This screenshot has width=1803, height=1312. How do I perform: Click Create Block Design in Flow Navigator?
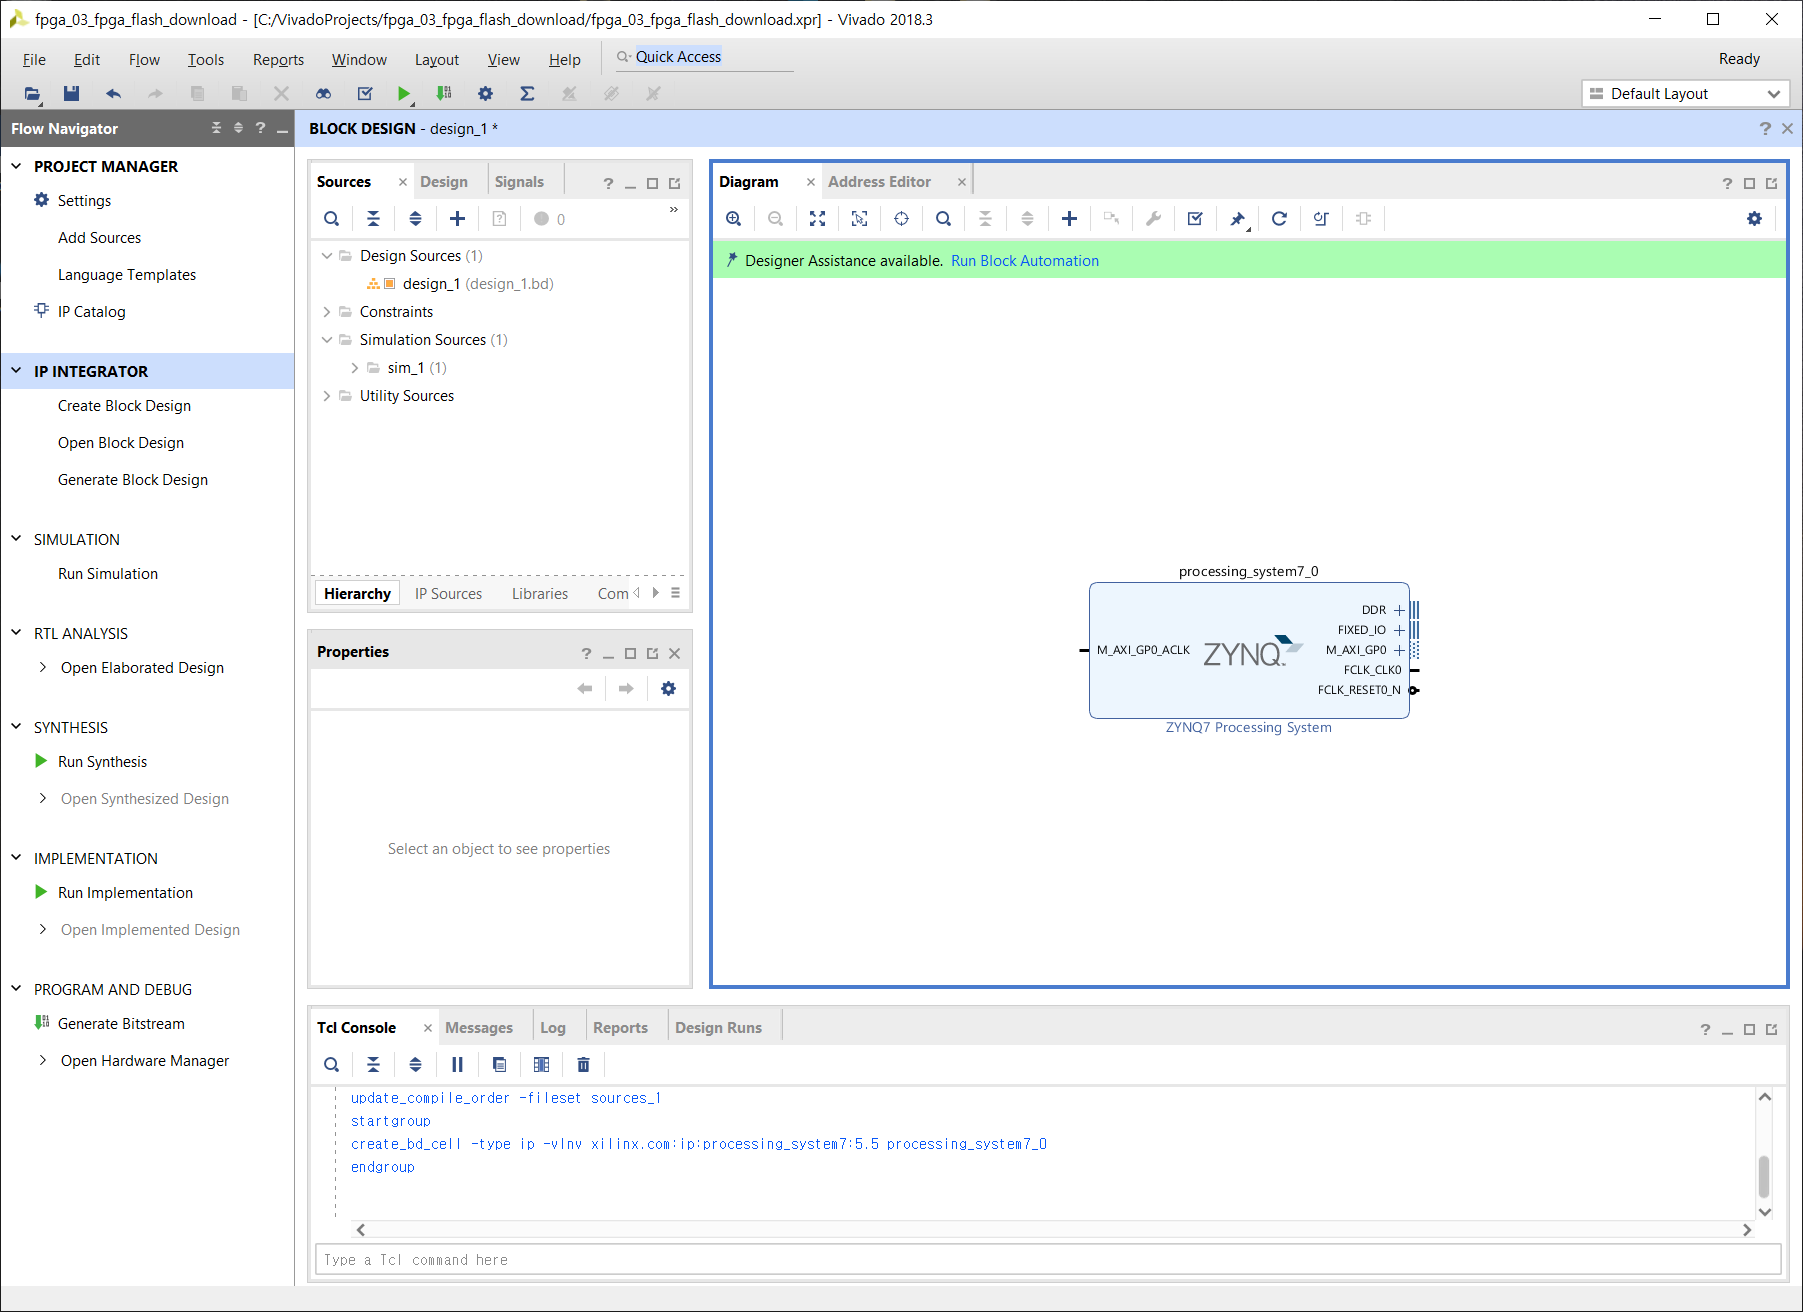(x=124, y=406)
